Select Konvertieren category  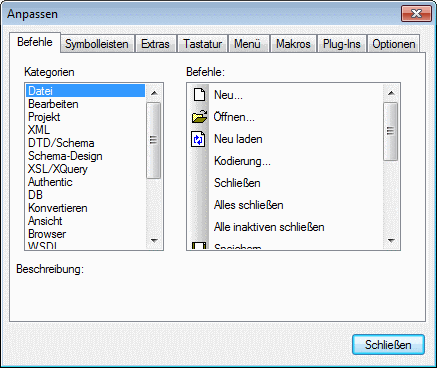tap(85, 208)
